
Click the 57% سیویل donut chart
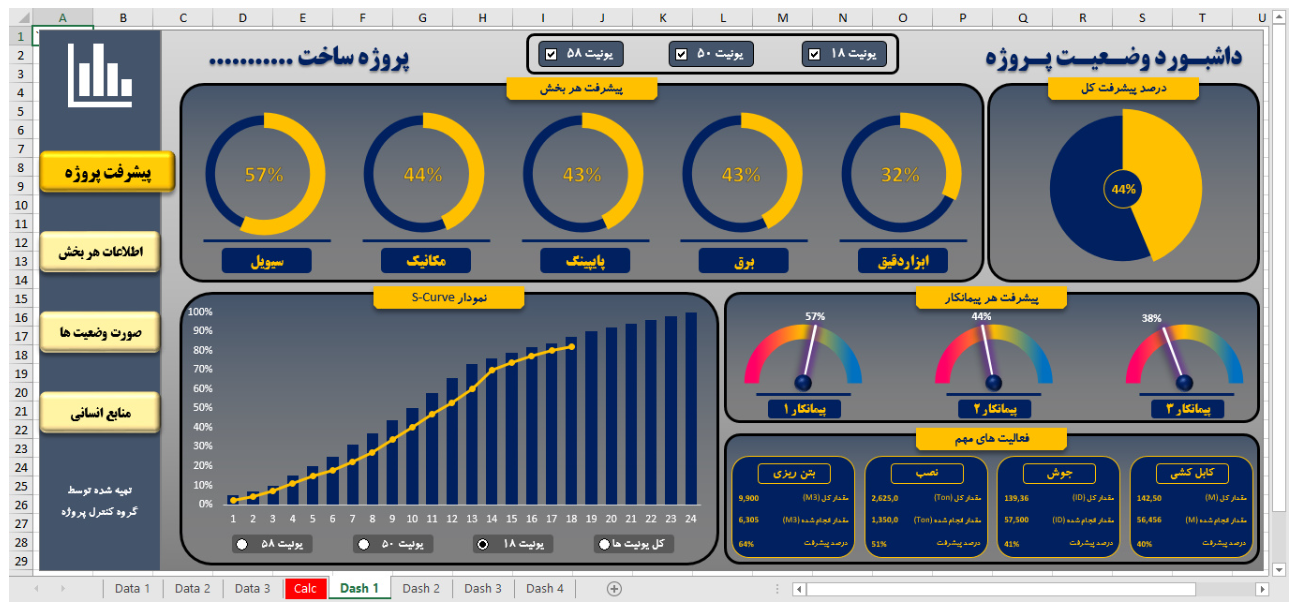pos(264,175)
